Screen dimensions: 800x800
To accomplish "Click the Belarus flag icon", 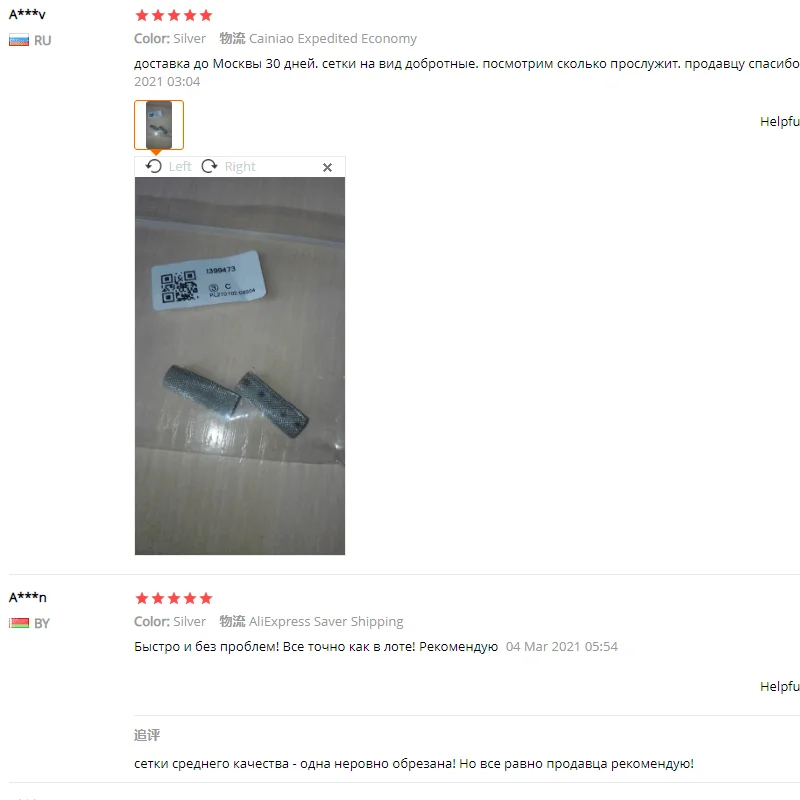I will (19, 623).
